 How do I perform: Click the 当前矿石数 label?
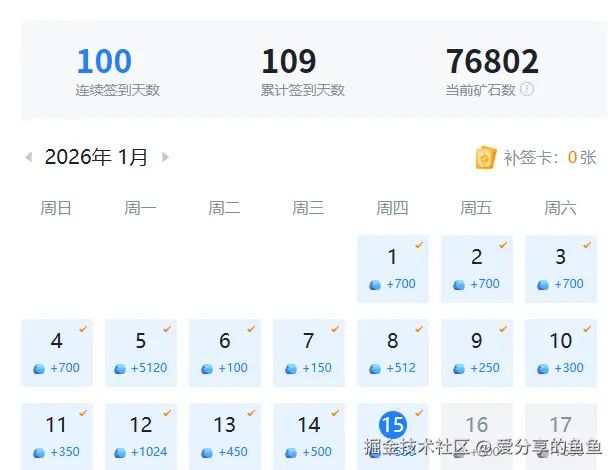[x=480, y=90]
